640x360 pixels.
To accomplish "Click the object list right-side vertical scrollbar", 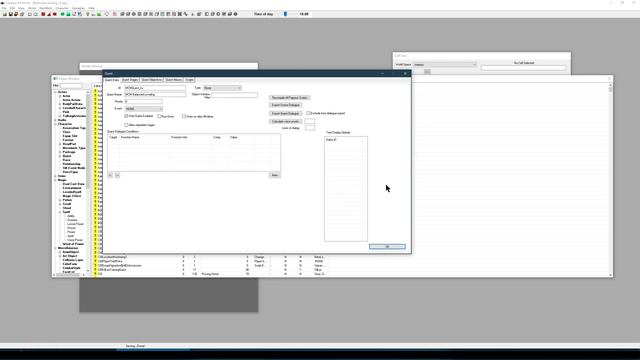I will click(x=611, y=180).
